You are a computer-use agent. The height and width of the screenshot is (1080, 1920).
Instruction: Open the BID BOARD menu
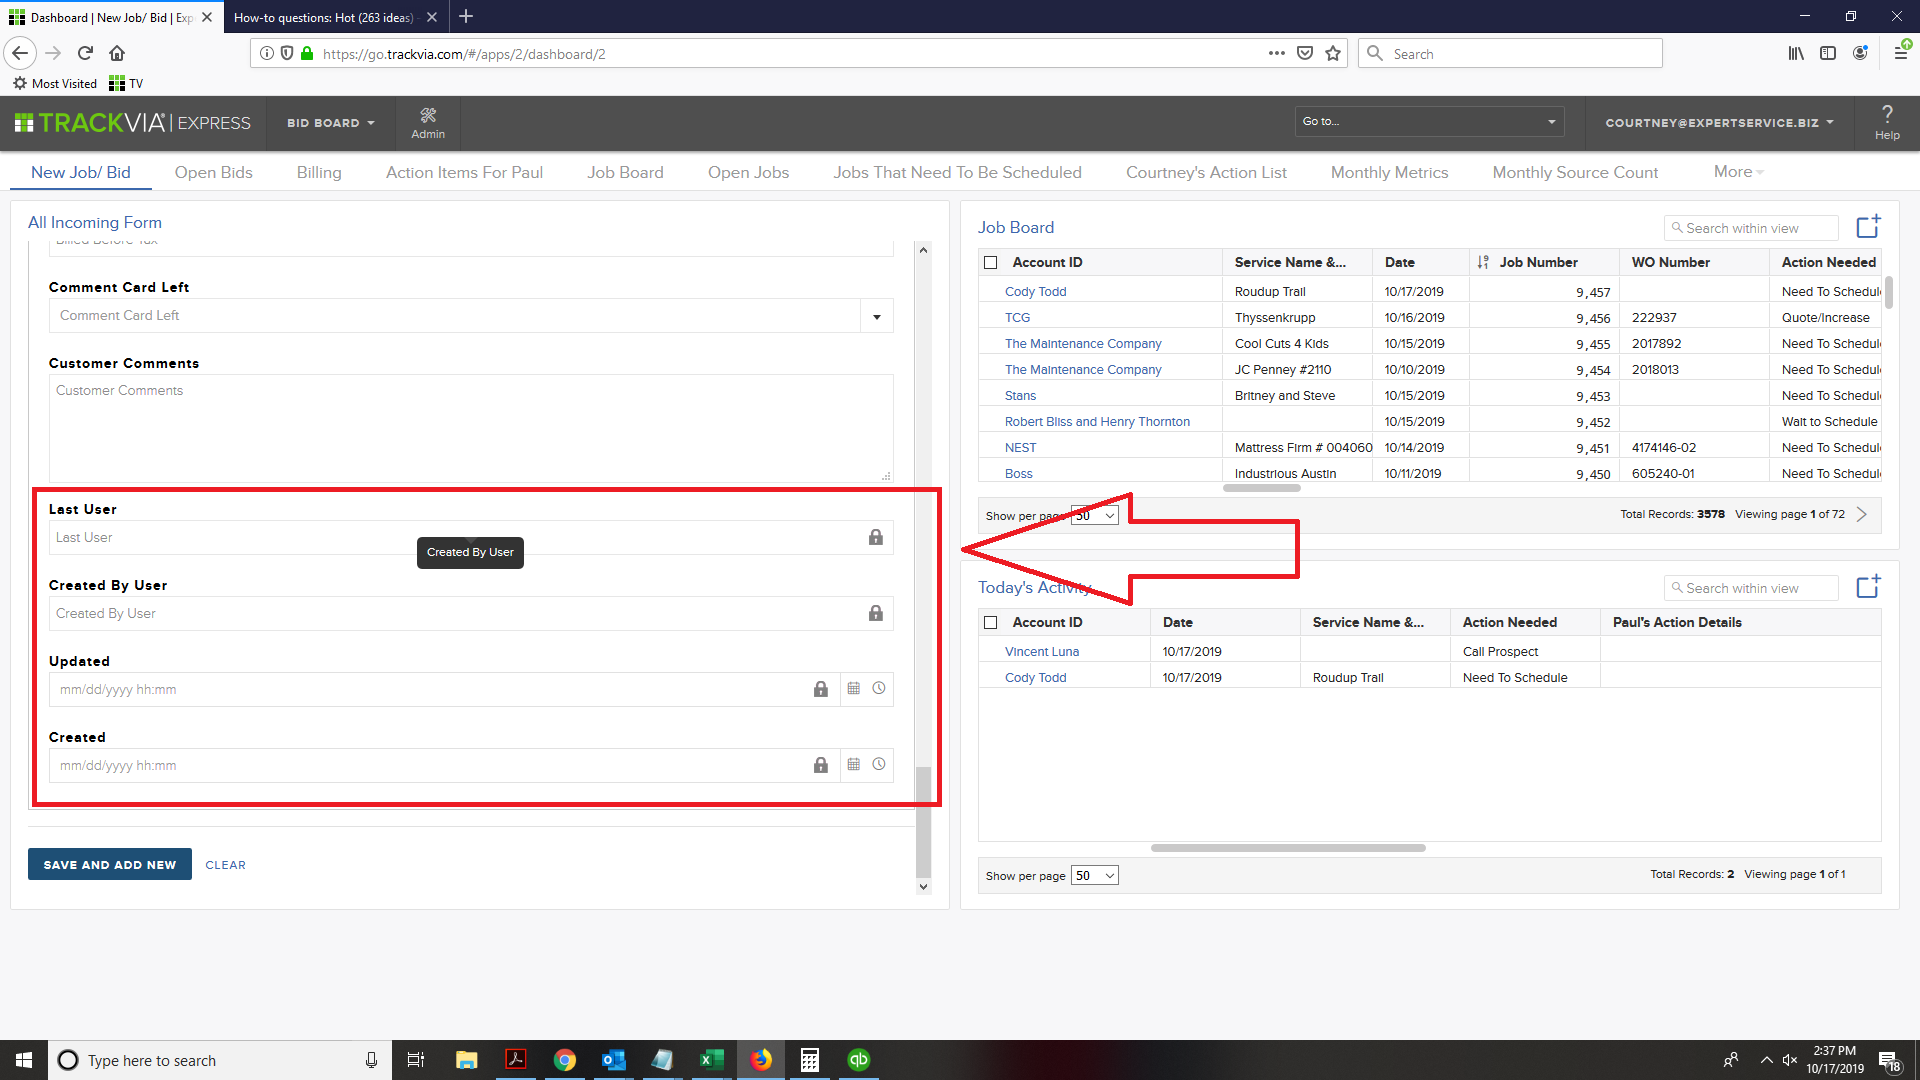(x=330, y=123)
